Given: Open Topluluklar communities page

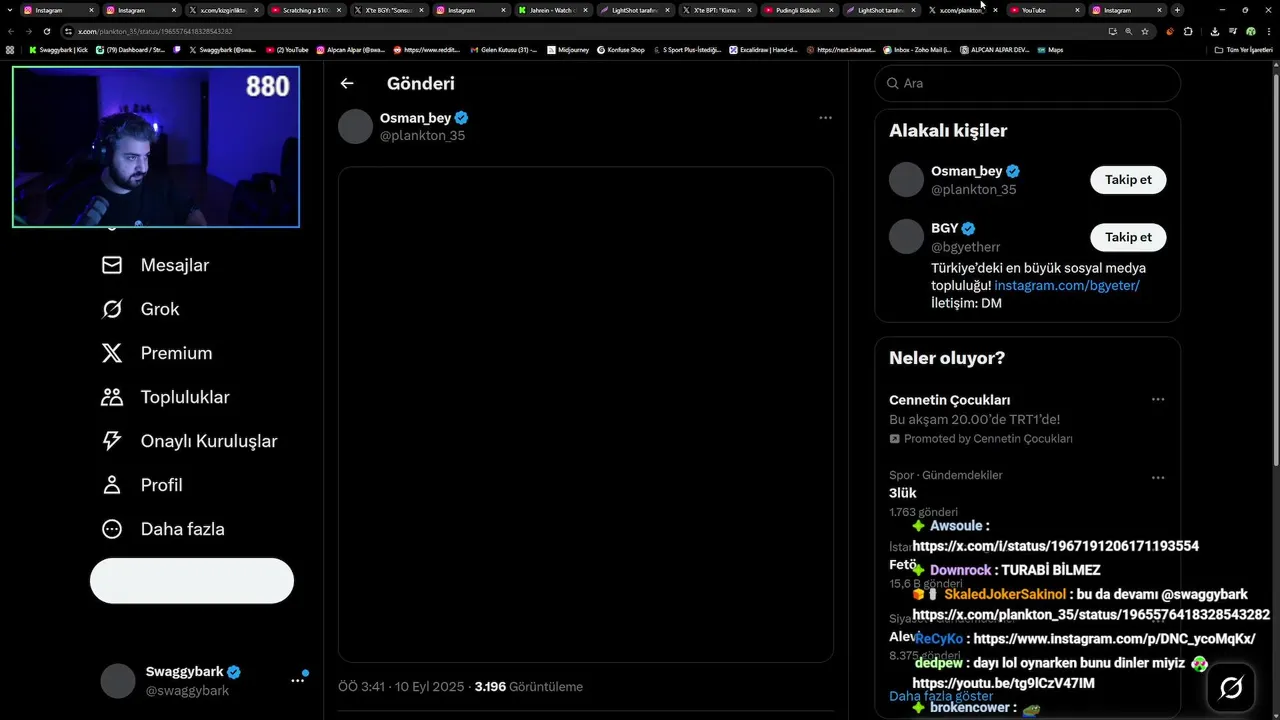Looking at the screenshot, I should pos(165,397).
